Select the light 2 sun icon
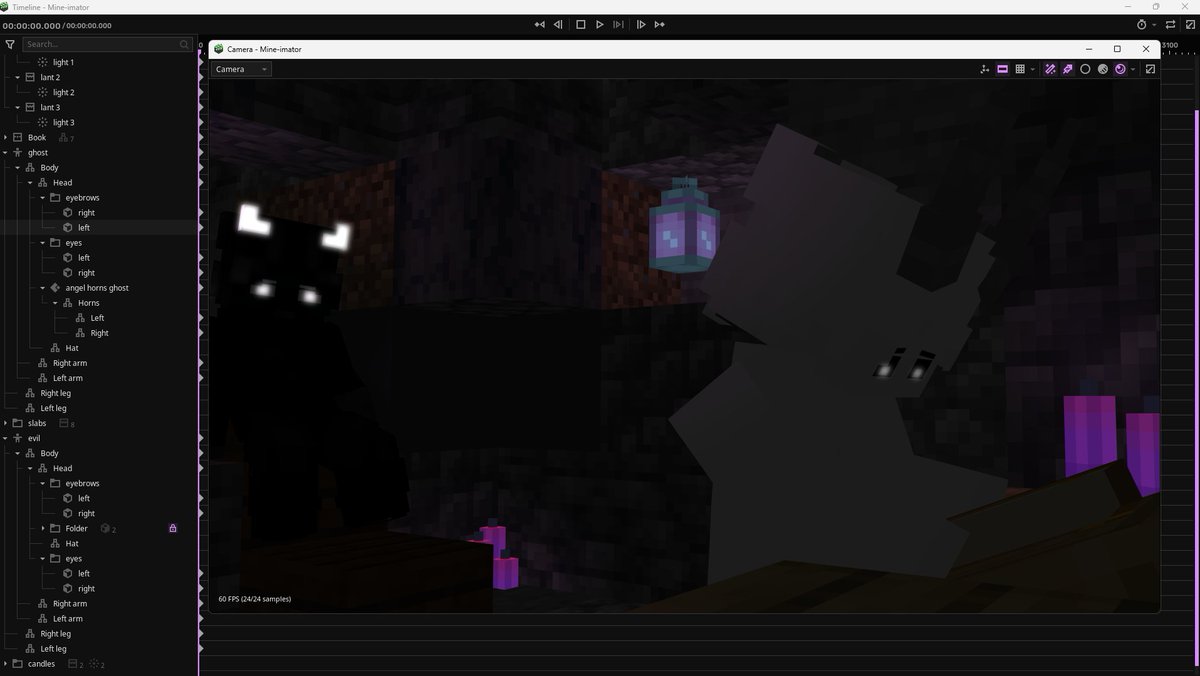1200x676 pixels. (x=43, y=92)
